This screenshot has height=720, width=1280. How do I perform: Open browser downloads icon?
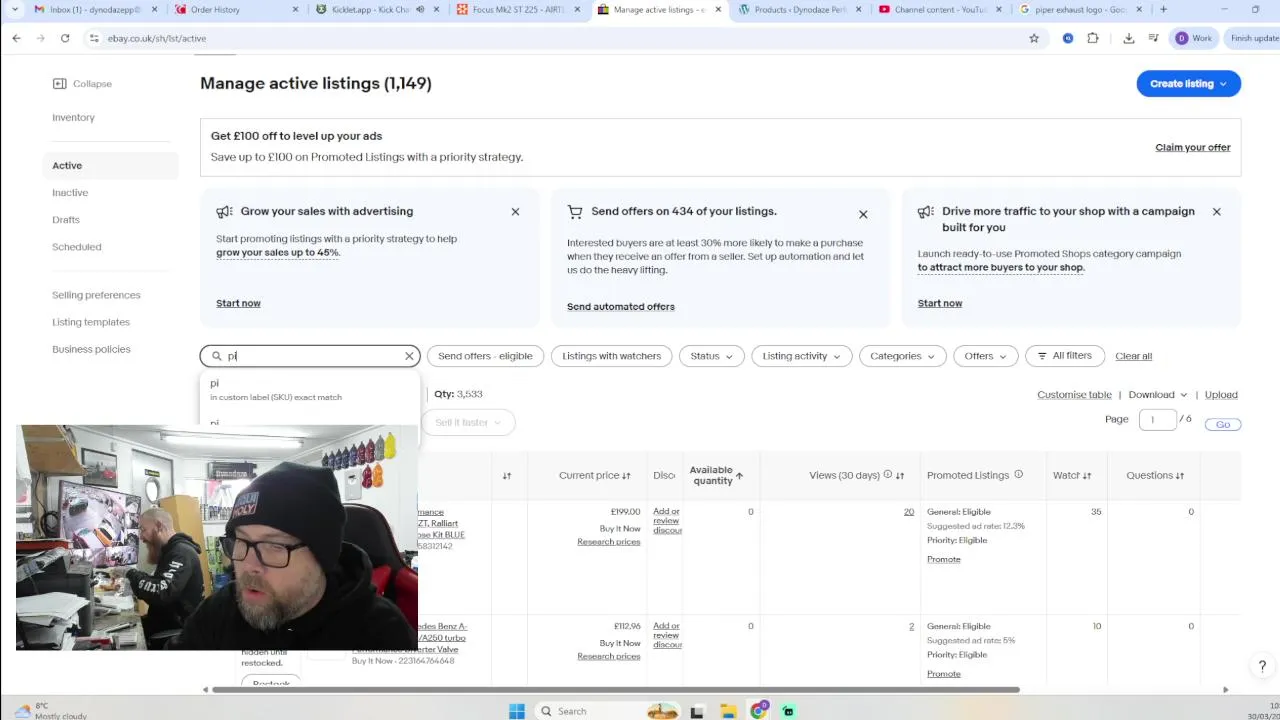(x=1129, y=38)
